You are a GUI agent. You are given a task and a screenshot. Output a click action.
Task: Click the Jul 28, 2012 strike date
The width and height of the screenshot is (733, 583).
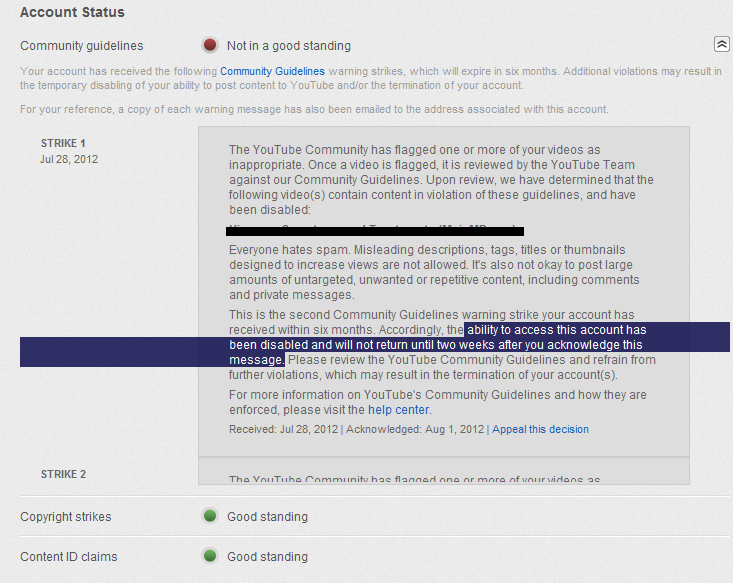[x=69, y=159]
